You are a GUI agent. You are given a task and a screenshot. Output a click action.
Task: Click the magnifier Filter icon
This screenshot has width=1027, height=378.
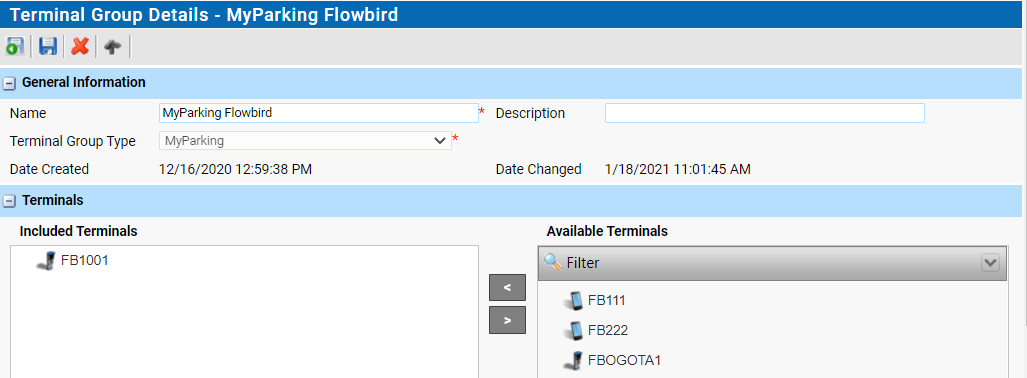coord(553,263)
